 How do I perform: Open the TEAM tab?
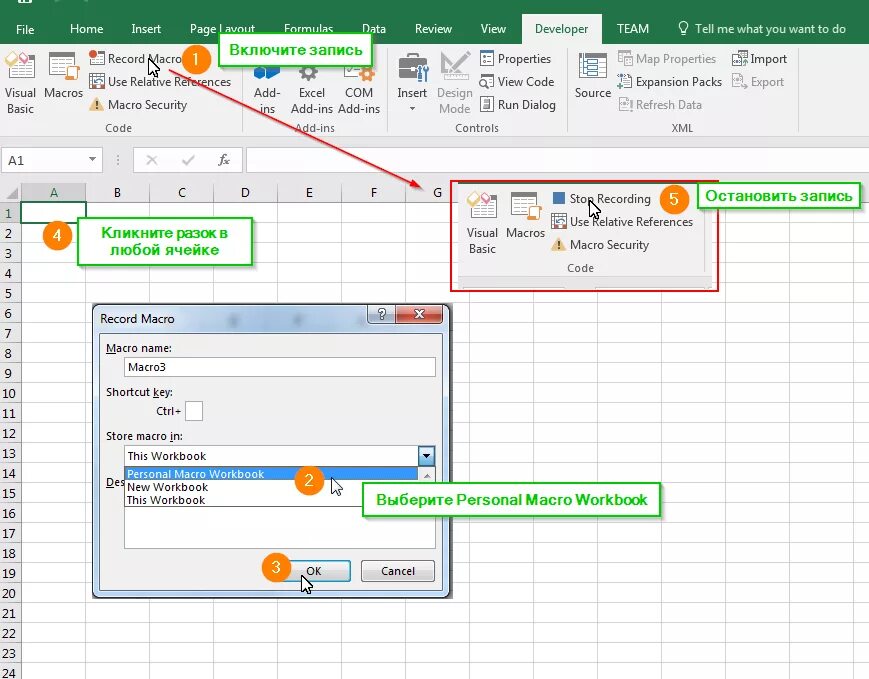633,29
